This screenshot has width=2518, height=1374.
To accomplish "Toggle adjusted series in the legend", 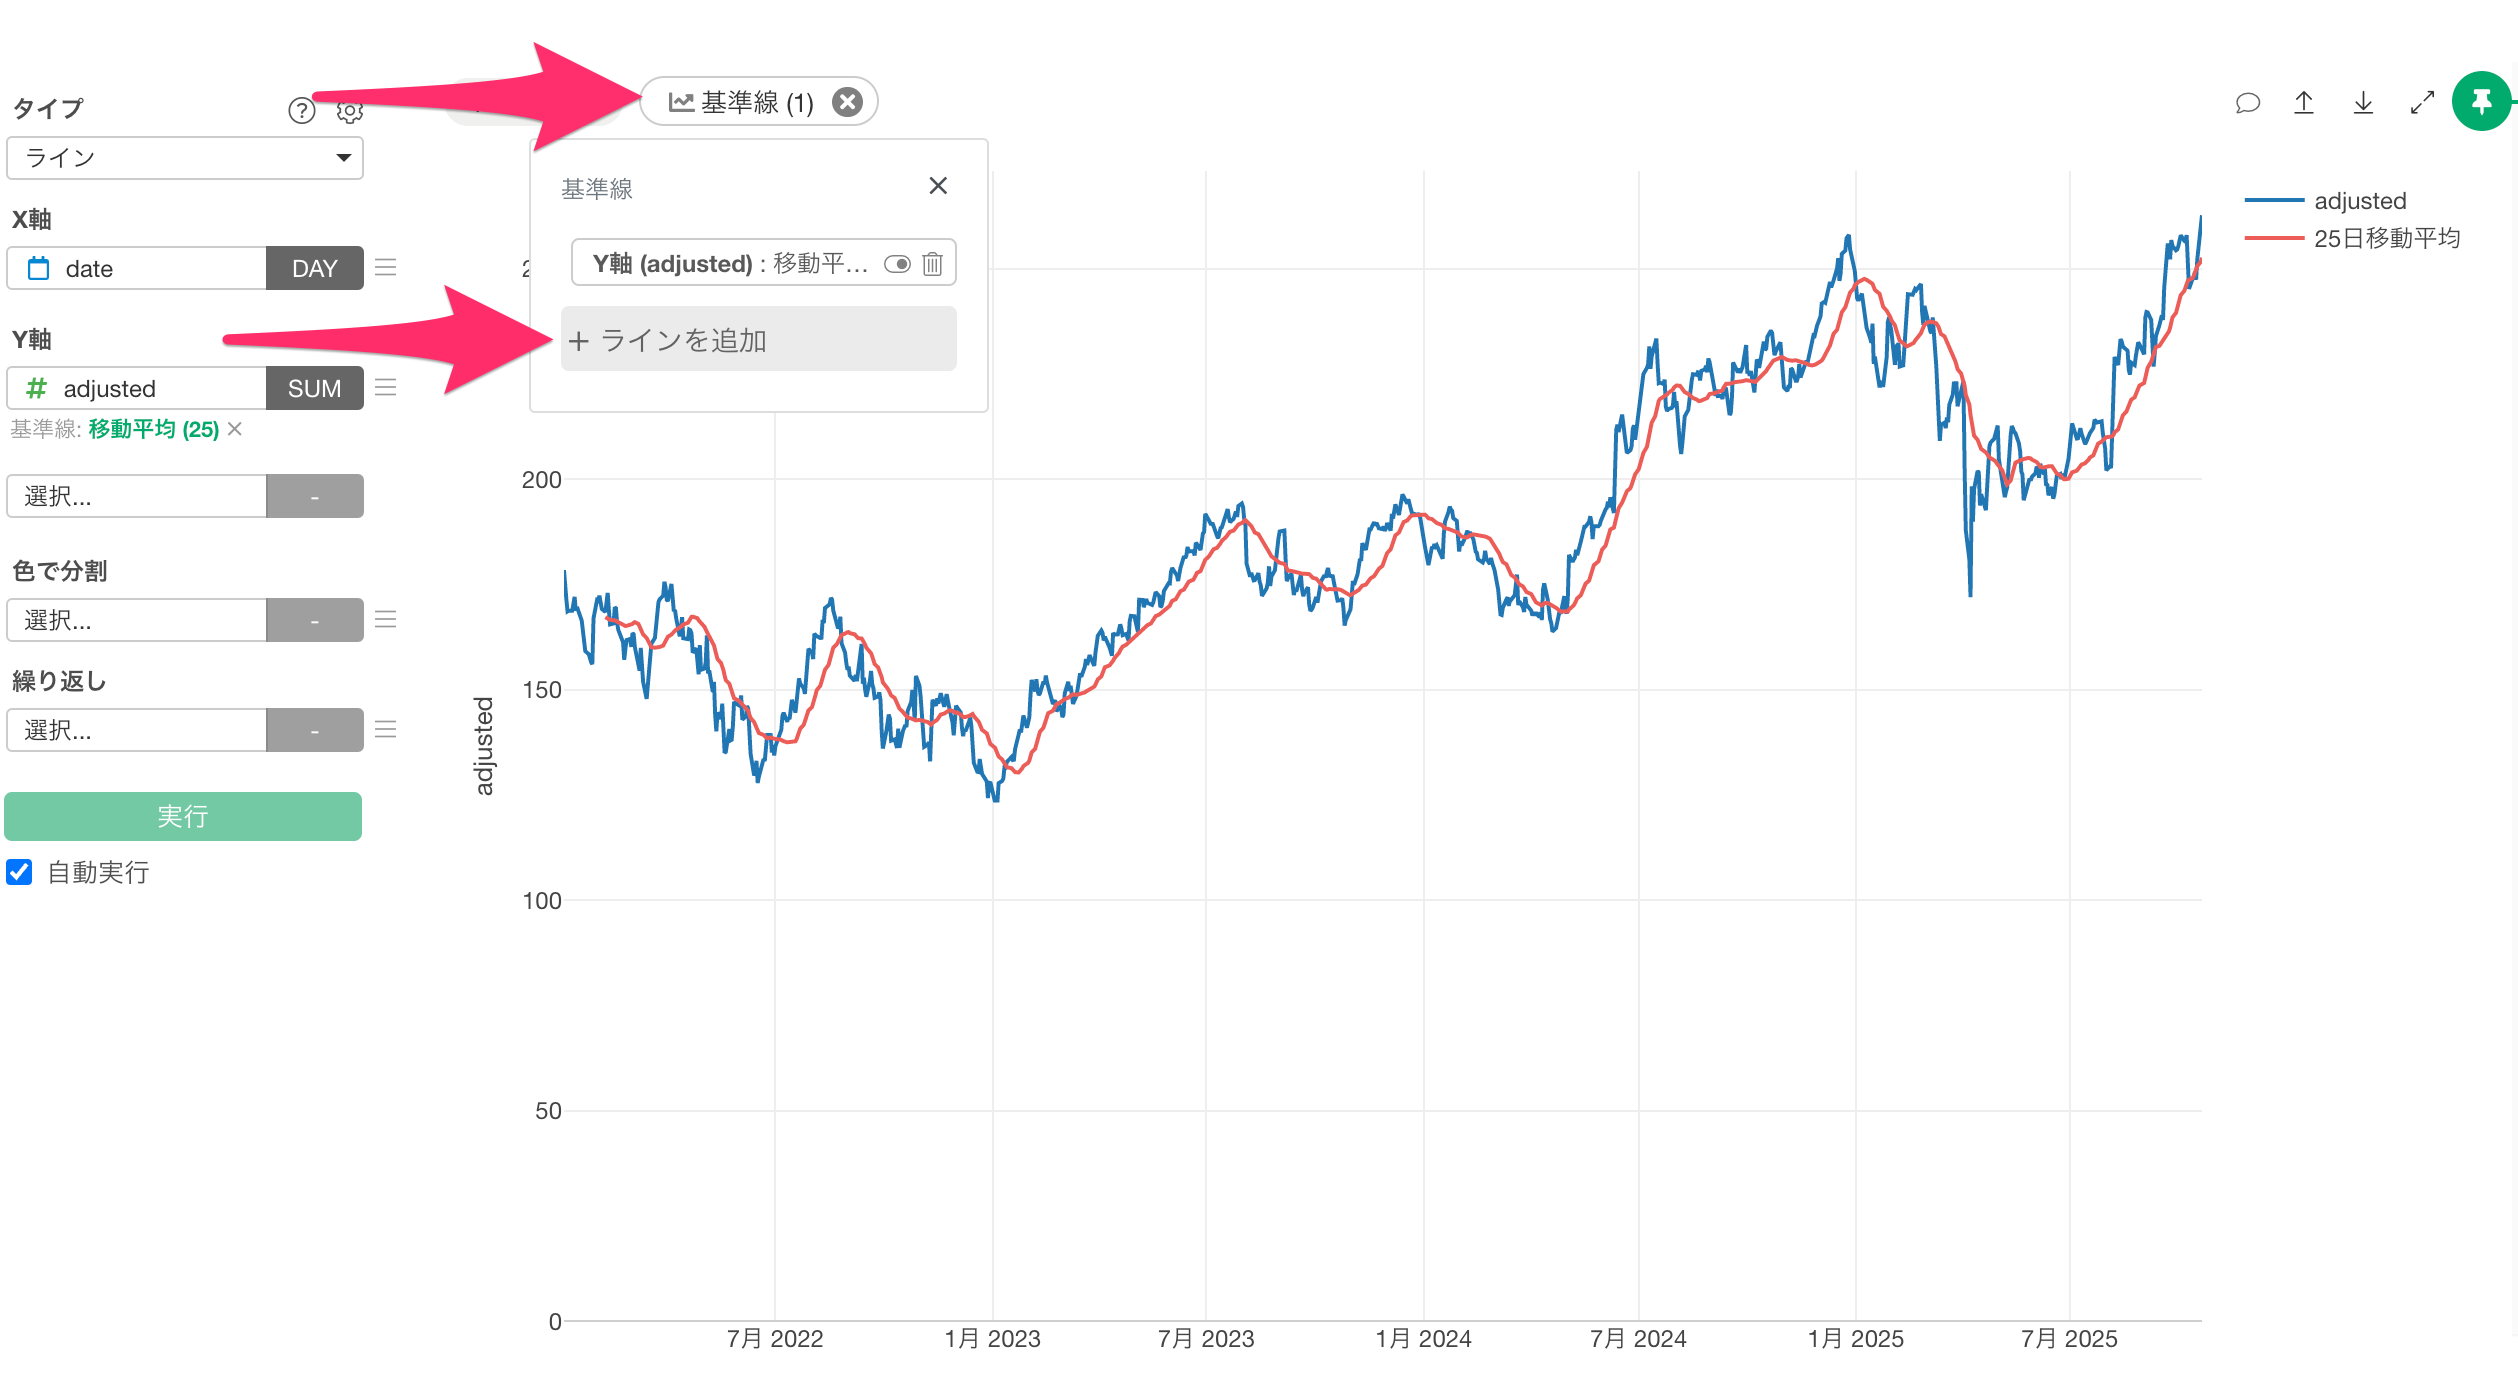I will pos(2359,201).
